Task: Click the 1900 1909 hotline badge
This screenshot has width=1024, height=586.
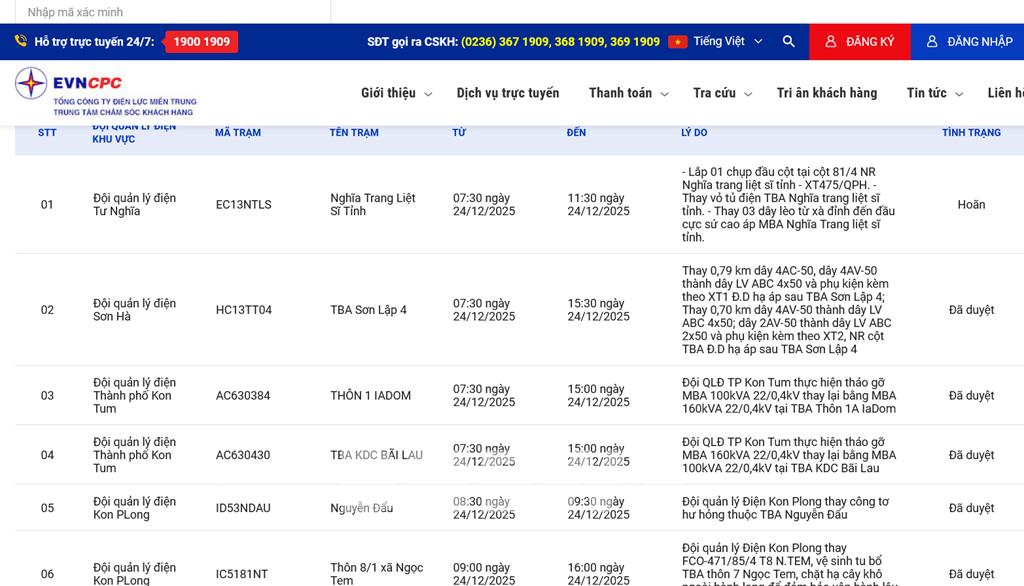Action: click(201, 42)
